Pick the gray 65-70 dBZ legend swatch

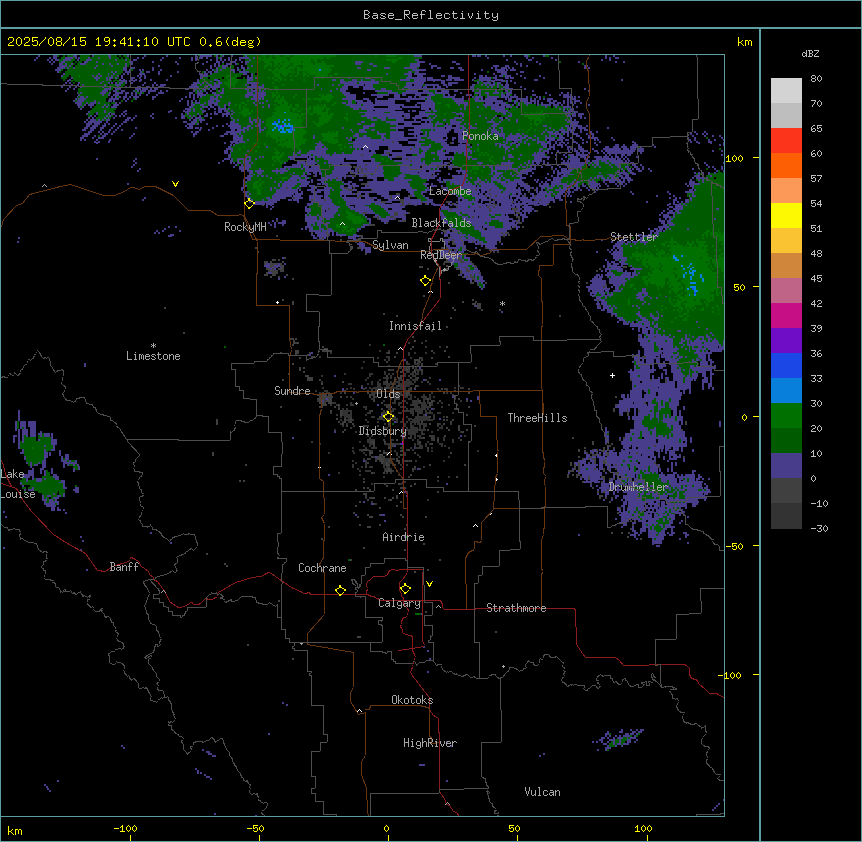pos(786,115)
